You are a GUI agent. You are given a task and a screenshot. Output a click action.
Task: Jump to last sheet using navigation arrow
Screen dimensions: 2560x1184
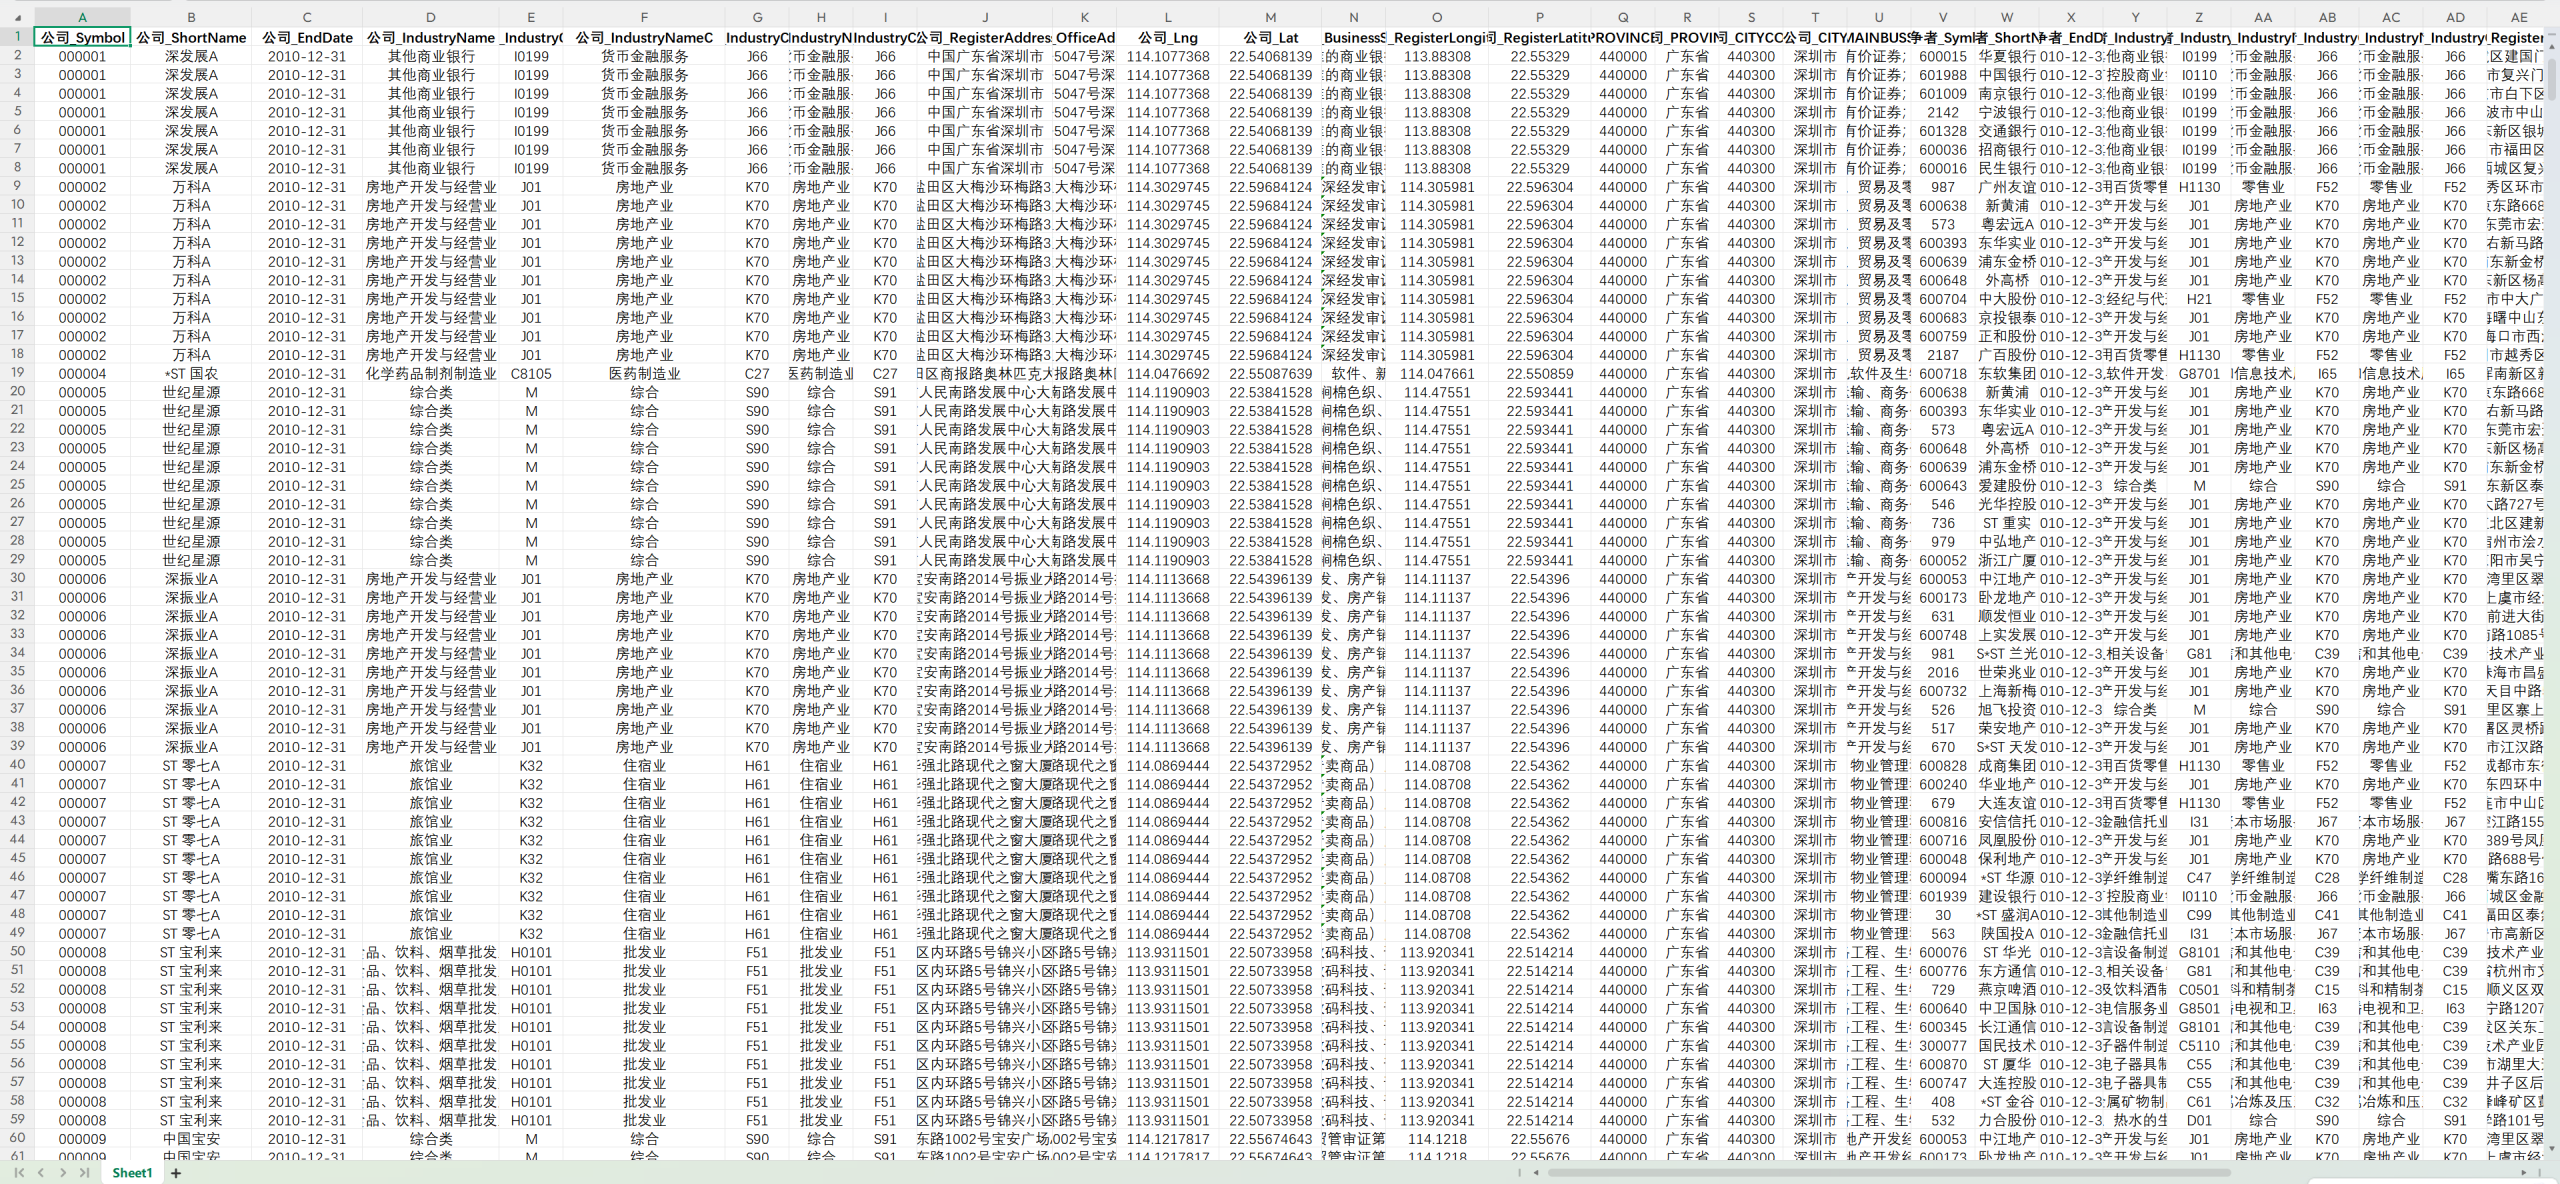(x=84, y=1172)
